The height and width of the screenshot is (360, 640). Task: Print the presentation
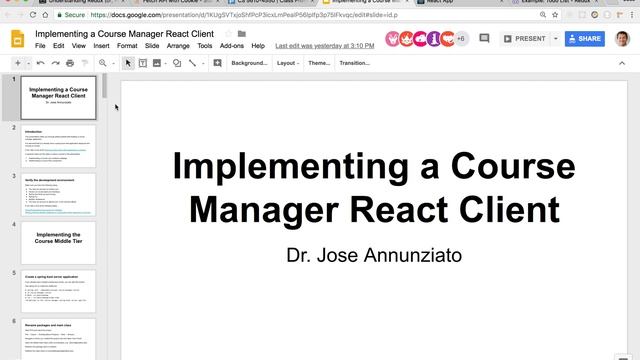(70, 63)
